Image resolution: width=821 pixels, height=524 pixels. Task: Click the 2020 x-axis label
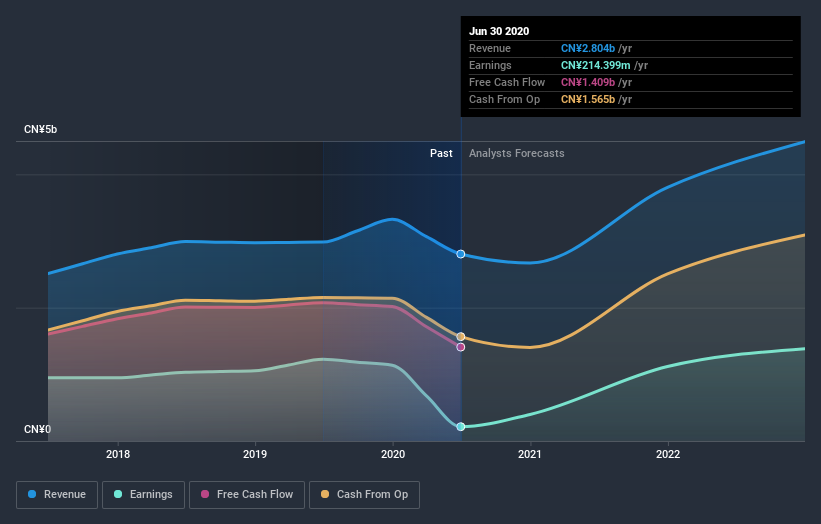click(393, 454)
